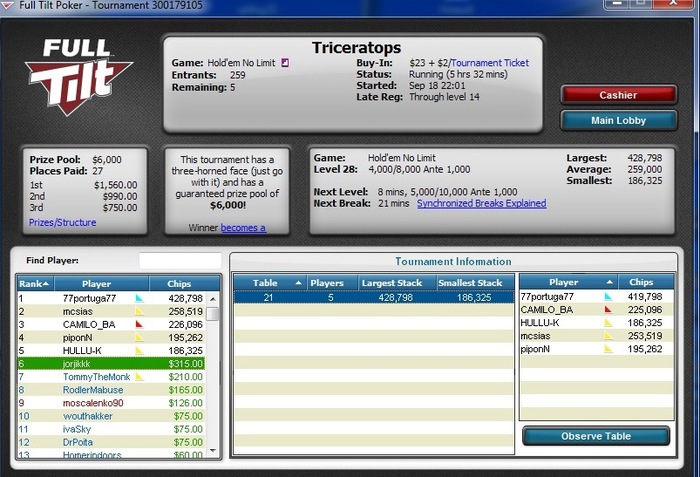Follow the 'becomes a' link
The width and height of the screenshot is (700, 477).
(x=243, y=228)
